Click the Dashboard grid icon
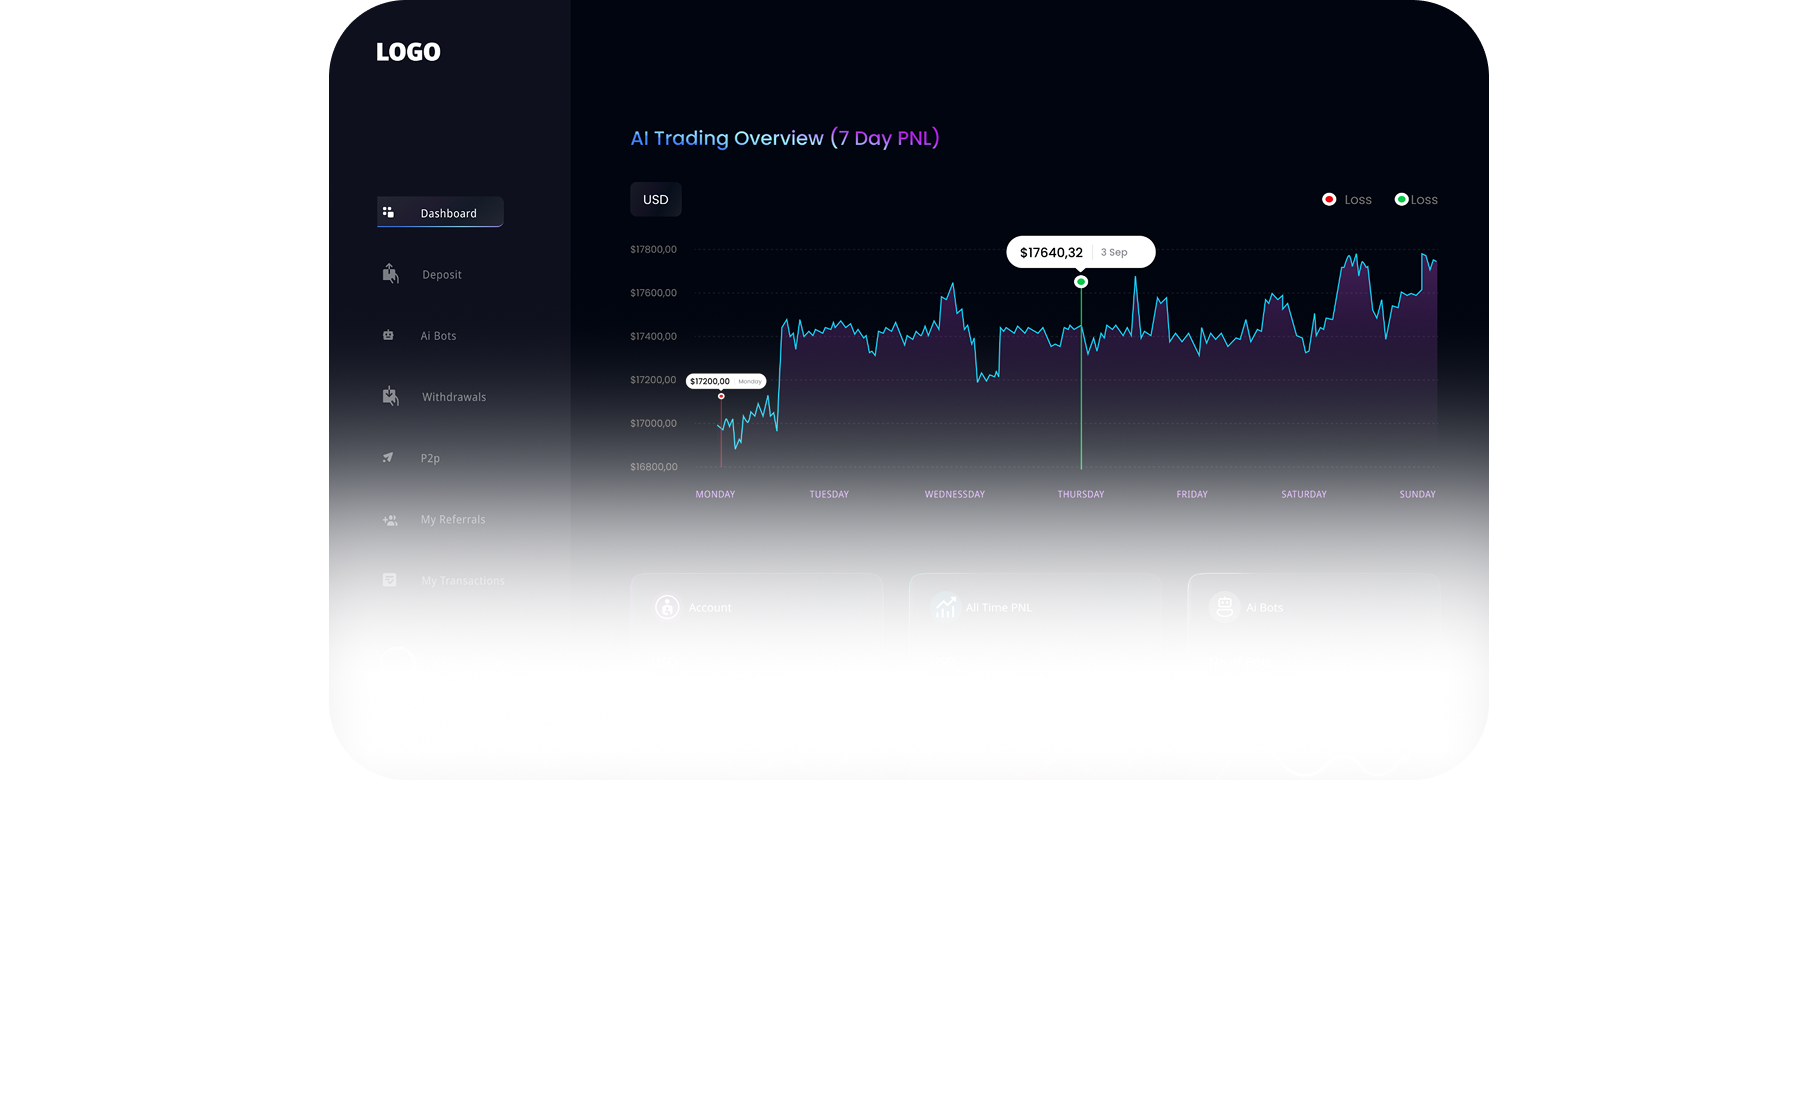1818x1118 pixels. coord(388,212)
